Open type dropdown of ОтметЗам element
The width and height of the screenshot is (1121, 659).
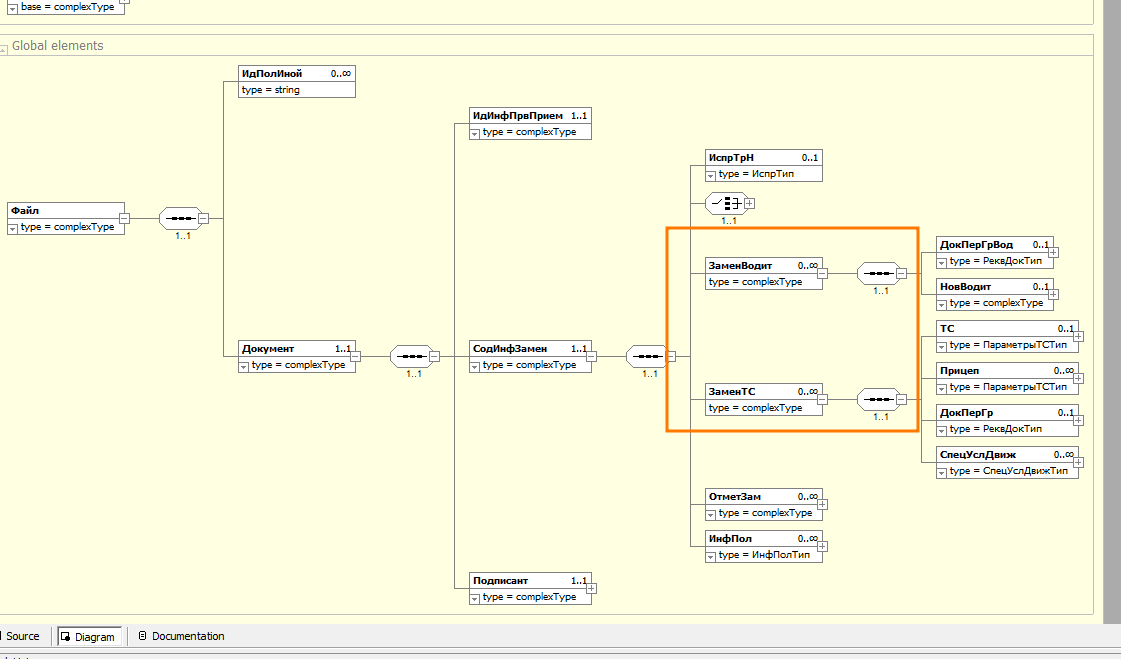pos(711,515)
